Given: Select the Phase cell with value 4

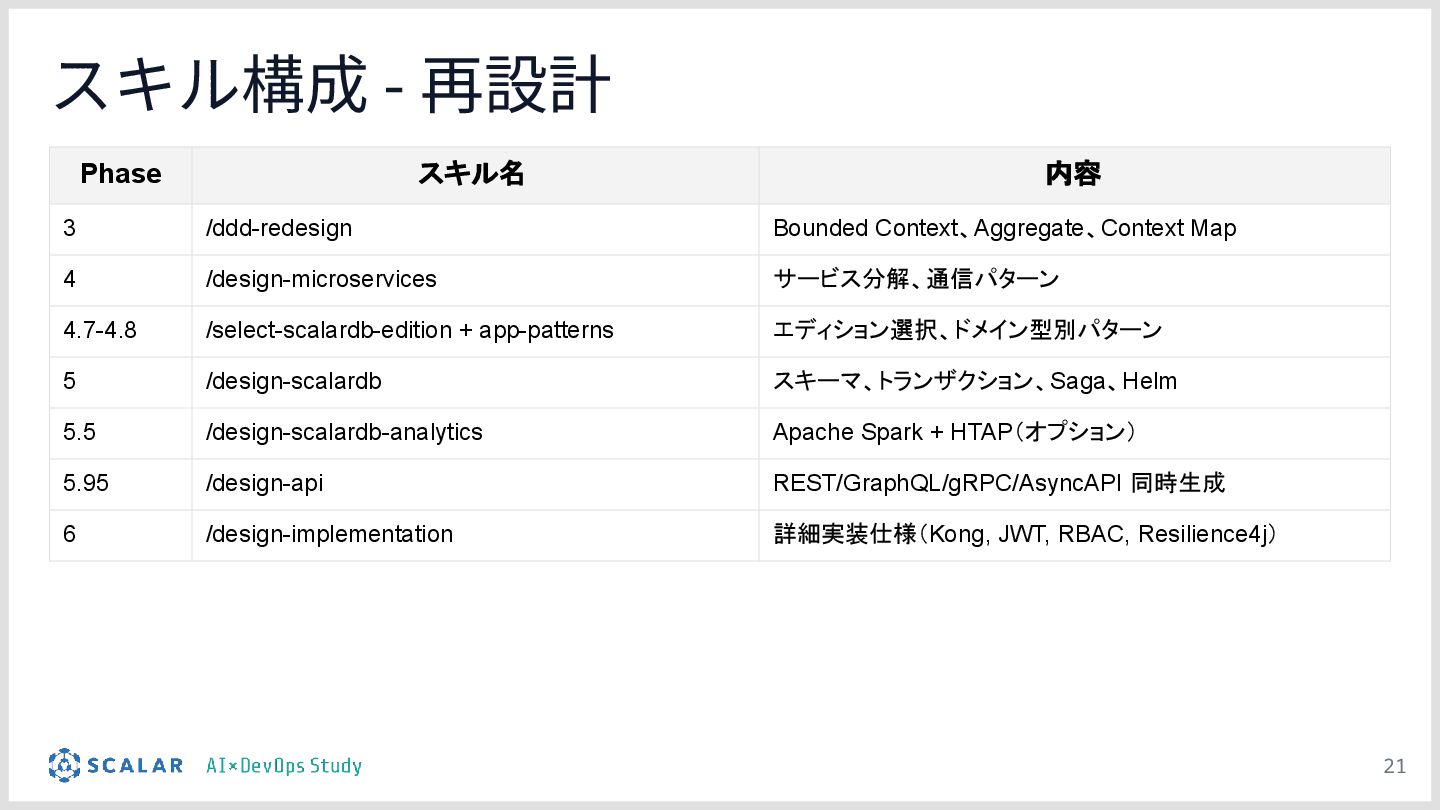Looking at the screenshot, I should point(121,280).
